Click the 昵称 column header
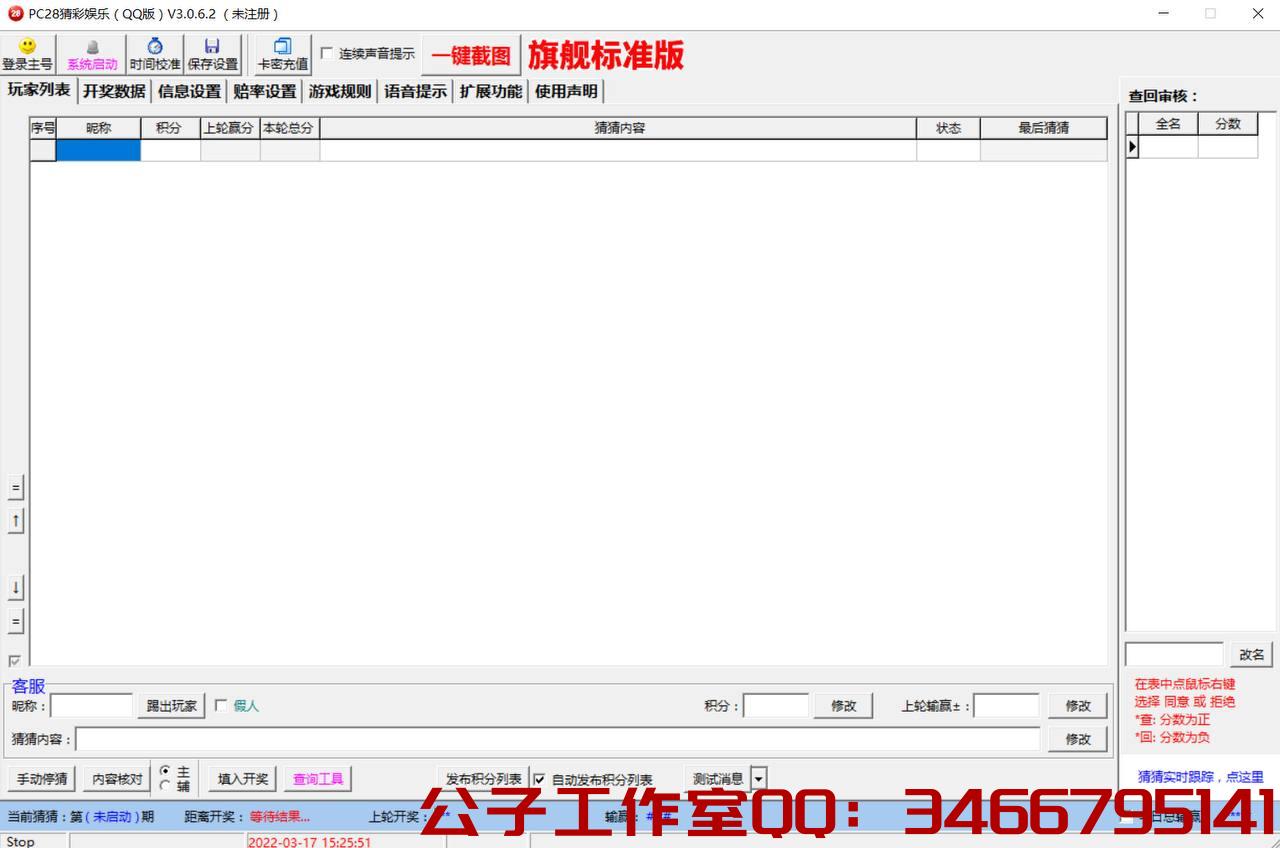The width and height of the screenshot is (1280, 848). coord(98,128)
